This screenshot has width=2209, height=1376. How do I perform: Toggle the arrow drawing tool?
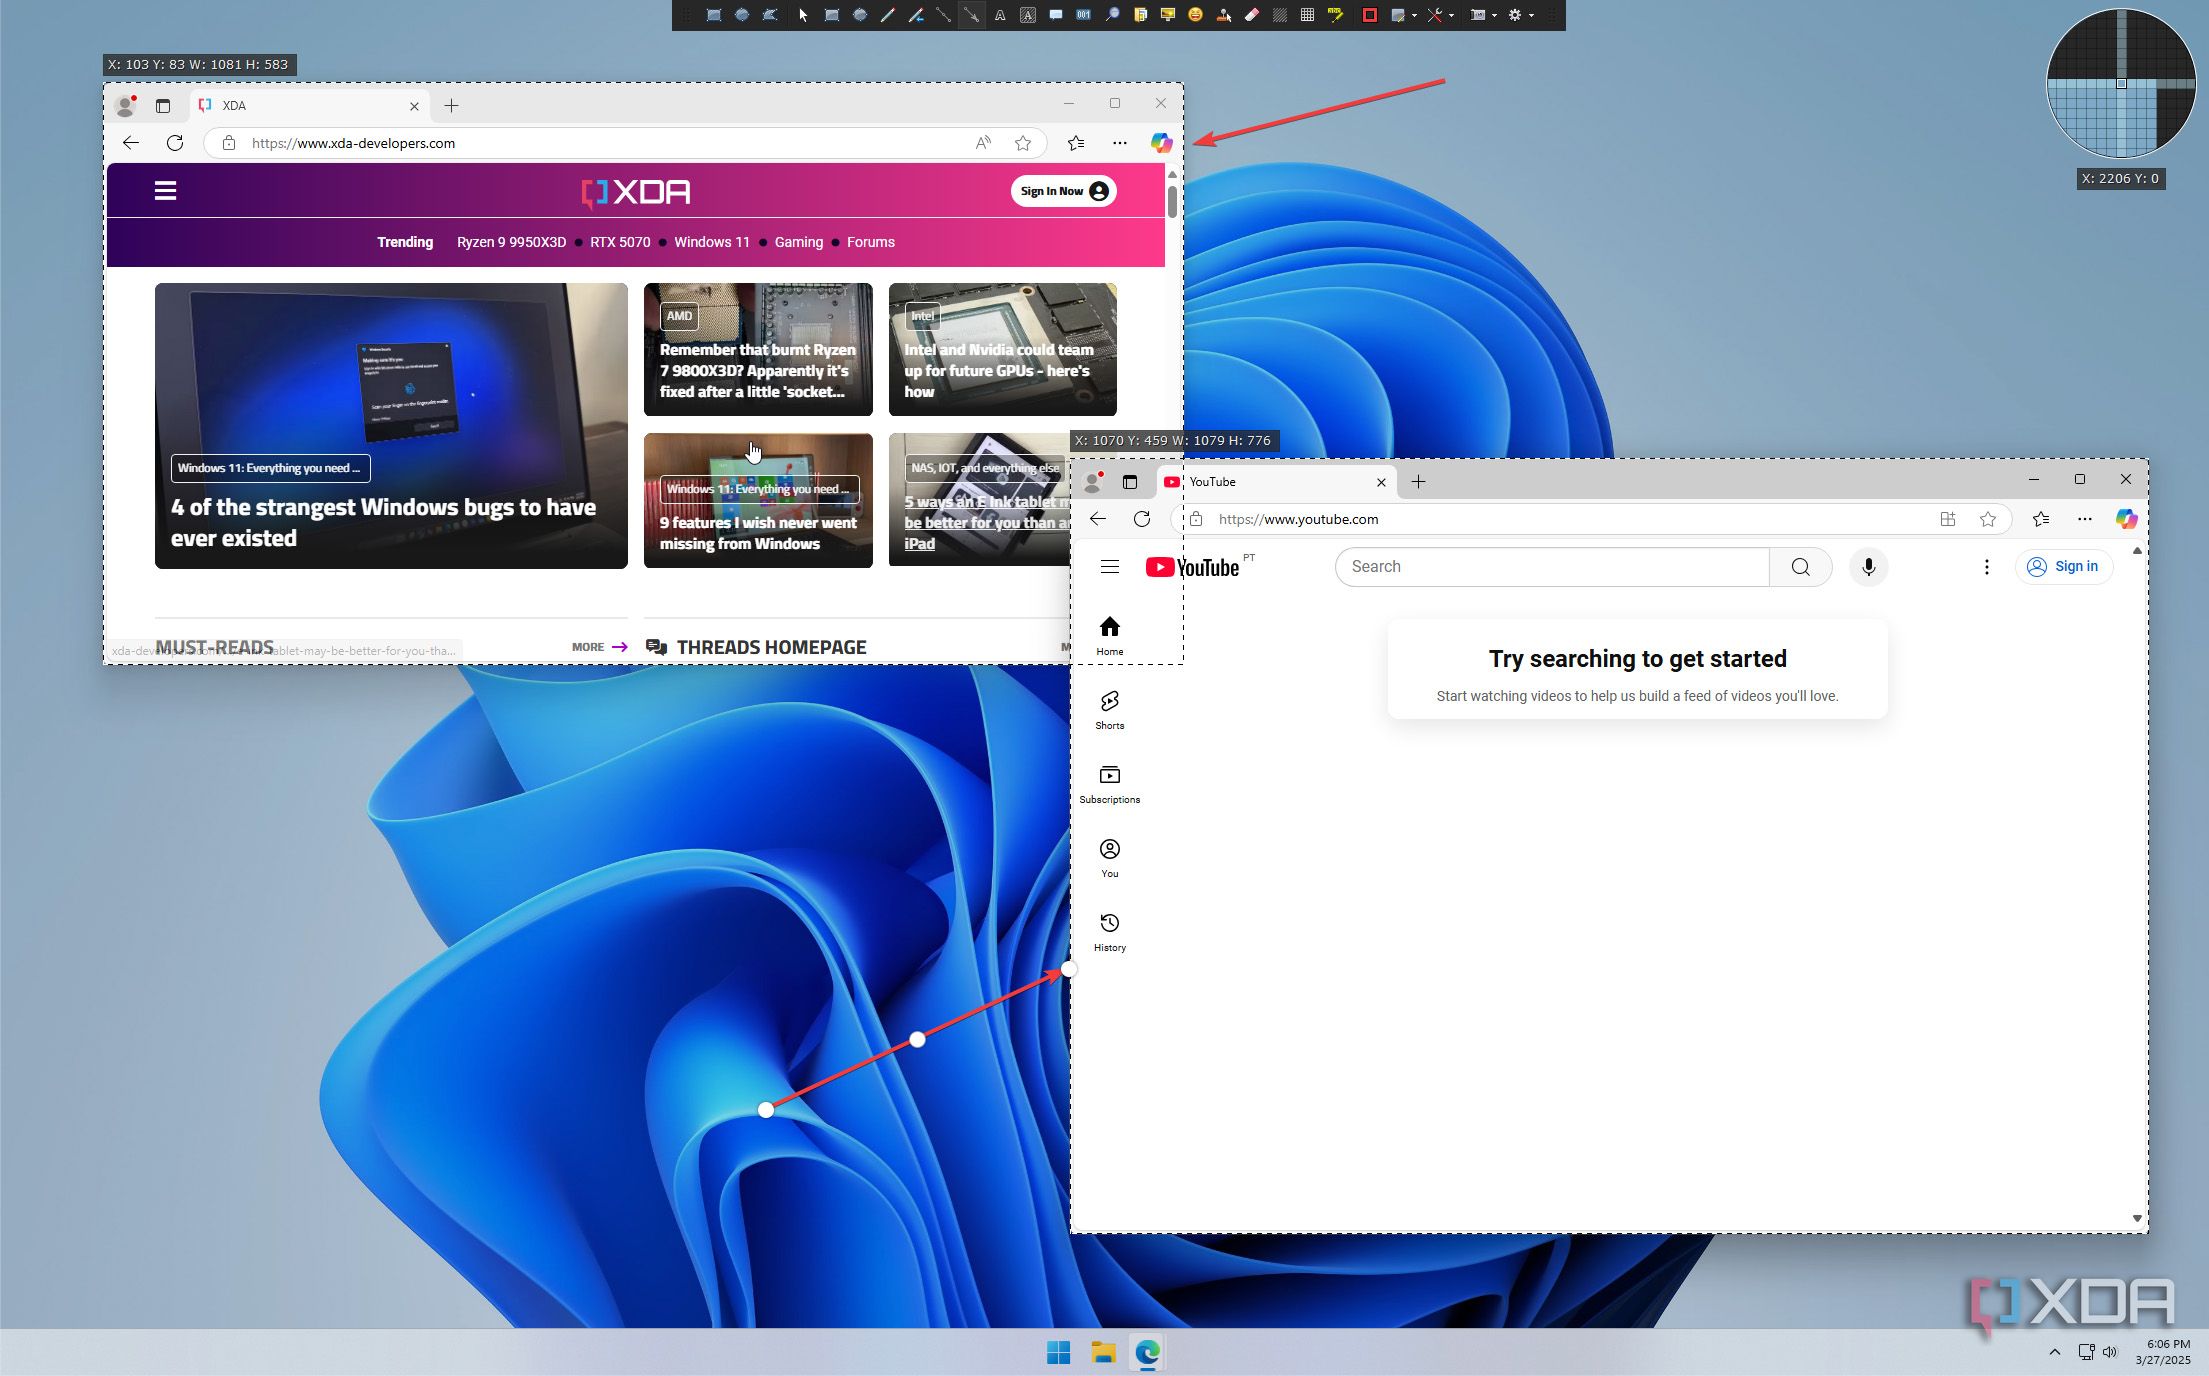(x=971, y=15)
